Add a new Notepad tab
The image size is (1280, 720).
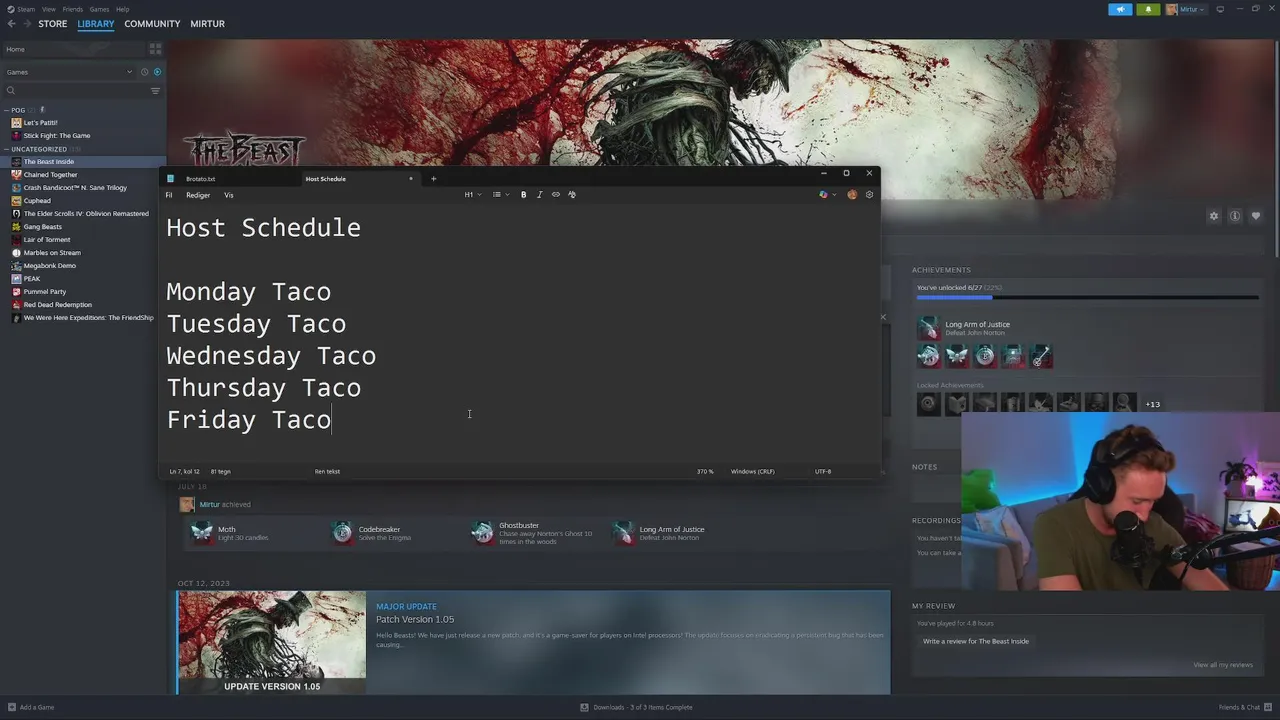[433, 179]
